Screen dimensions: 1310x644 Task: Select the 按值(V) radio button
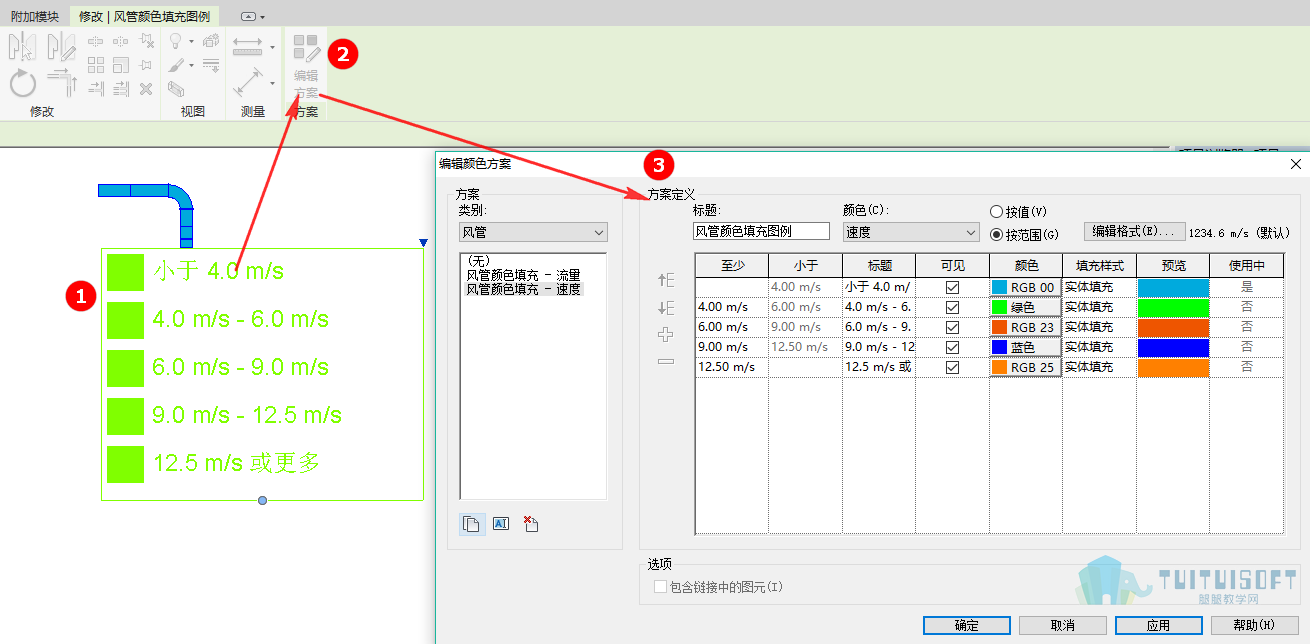pos(996,212)
